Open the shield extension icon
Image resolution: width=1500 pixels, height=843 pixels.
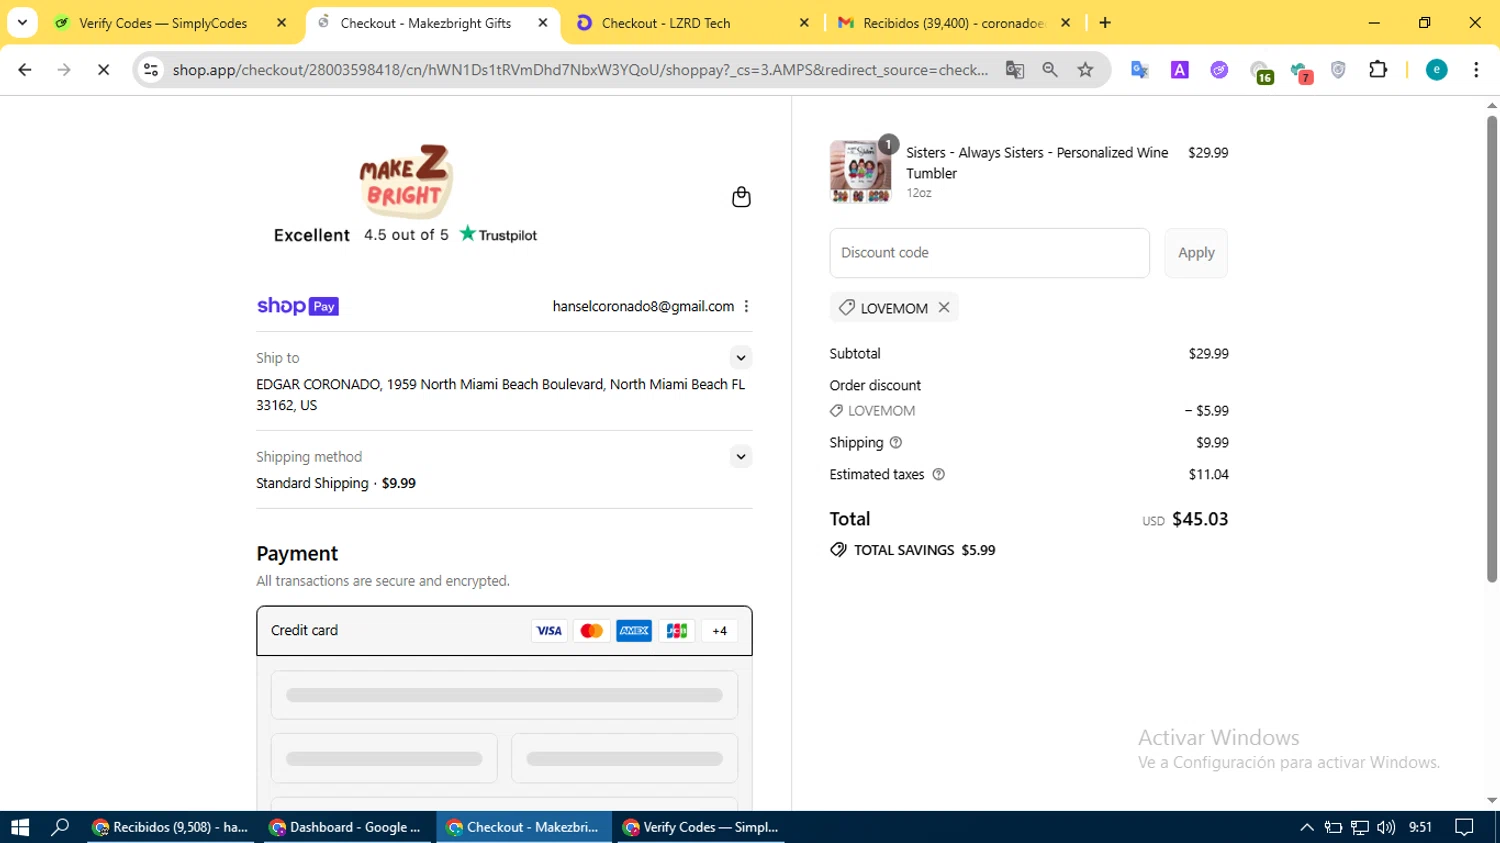pos(1338,70)
